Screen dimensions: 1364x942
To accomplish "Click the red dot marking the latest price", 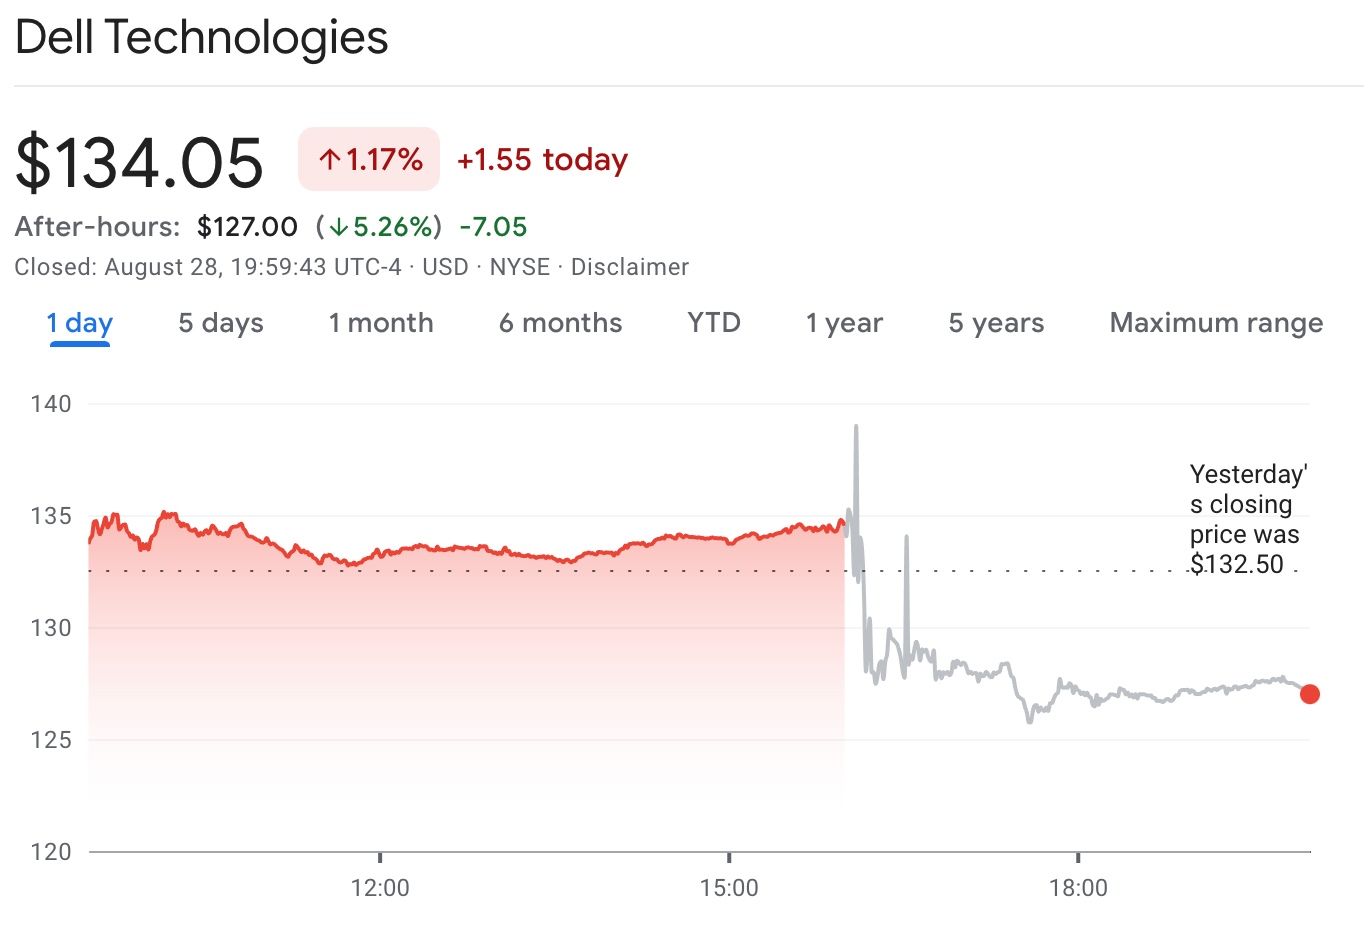I will click(1310, 694).
